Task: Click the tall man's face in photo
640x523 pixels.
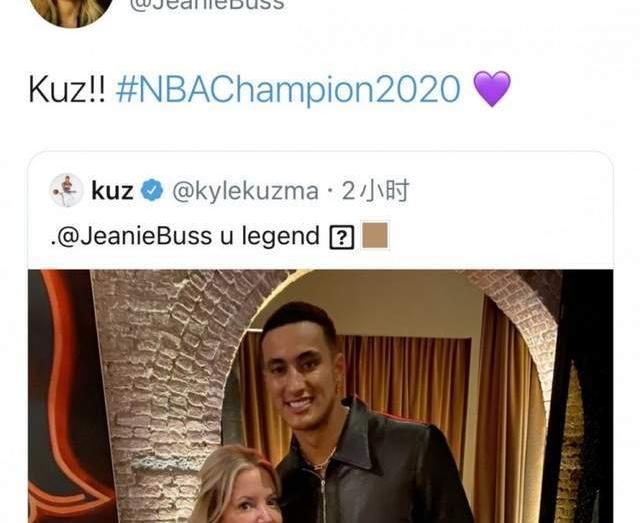Action: [x=301, y=370]
